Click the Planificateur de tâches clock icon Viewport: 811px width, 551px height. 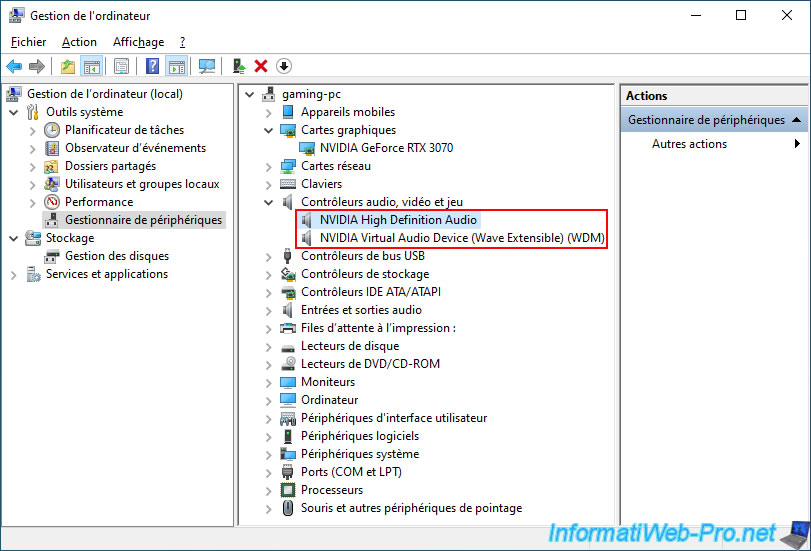52,130
